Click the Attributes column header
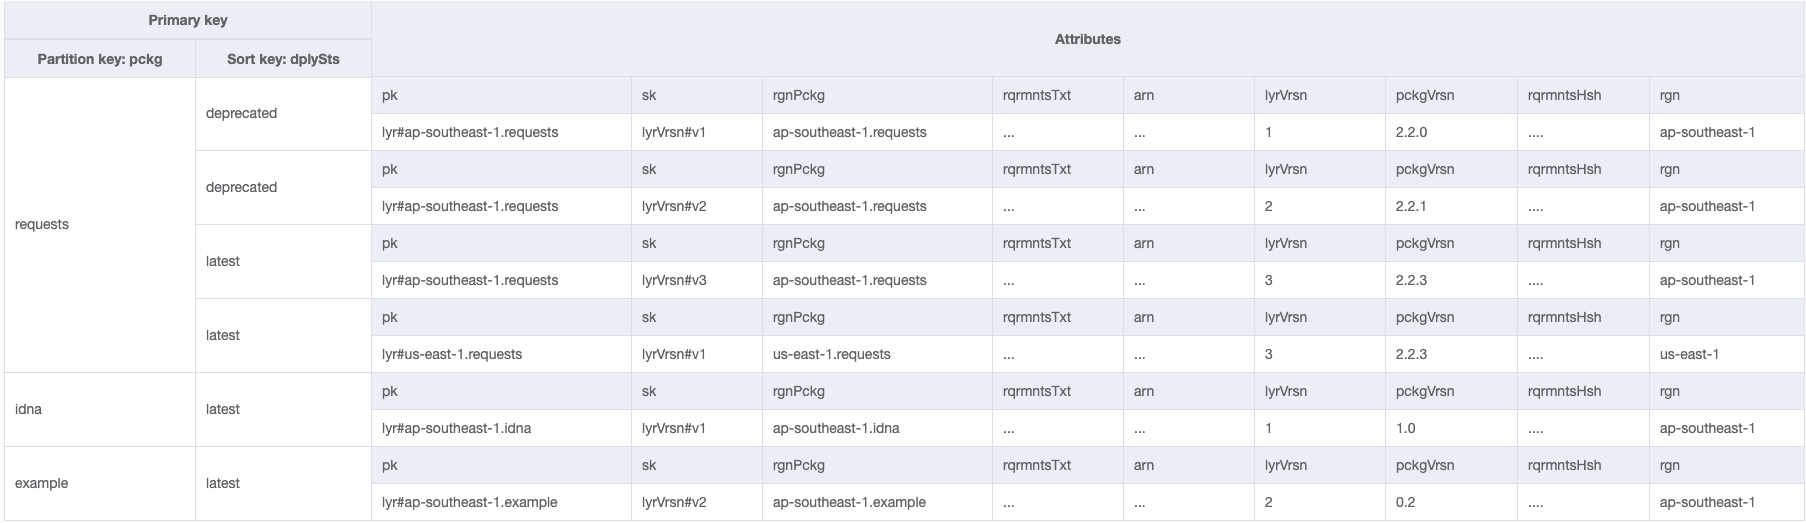 click(1087, 39)
